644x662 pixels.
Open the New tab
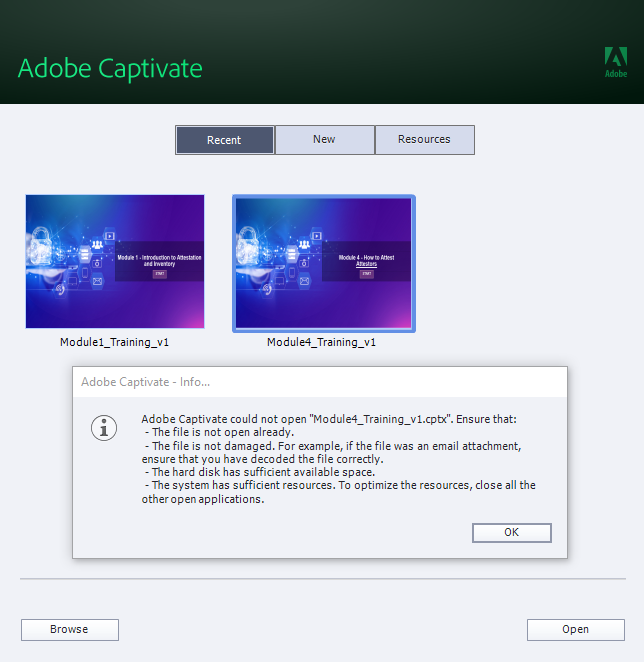[x=324, y=140]
